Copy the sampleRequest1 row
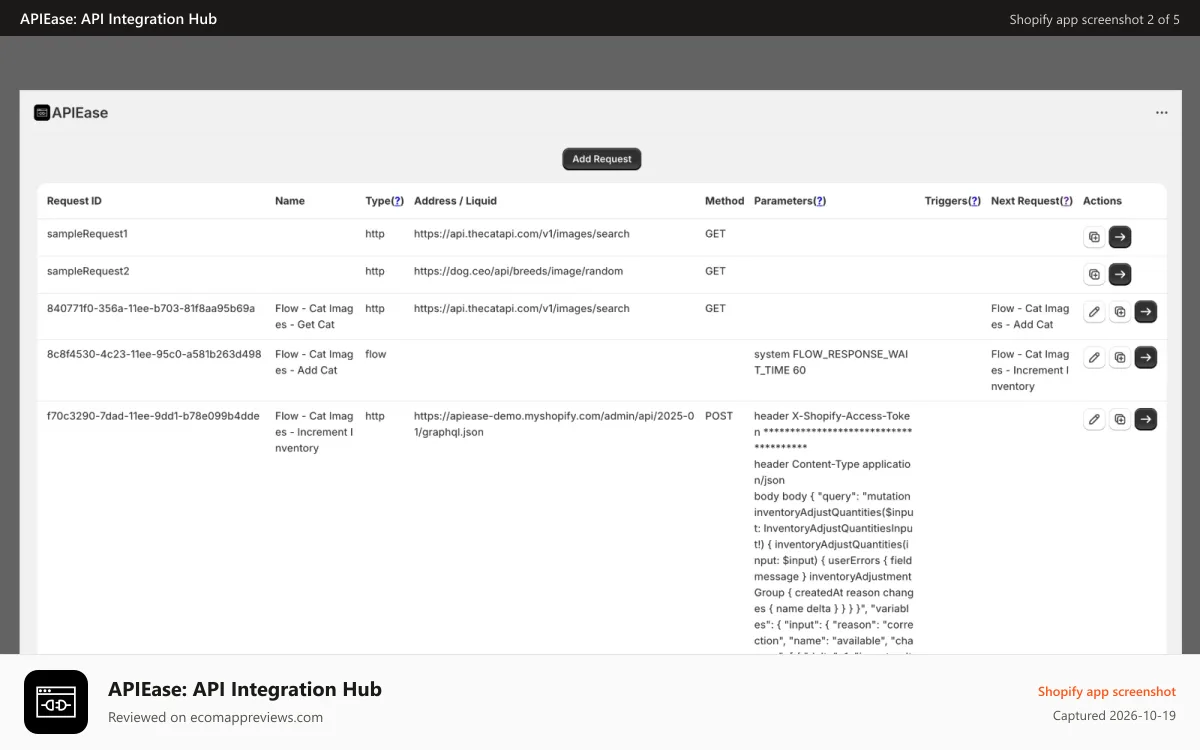The image size is (1200, 750). [x=1094, y=237]
